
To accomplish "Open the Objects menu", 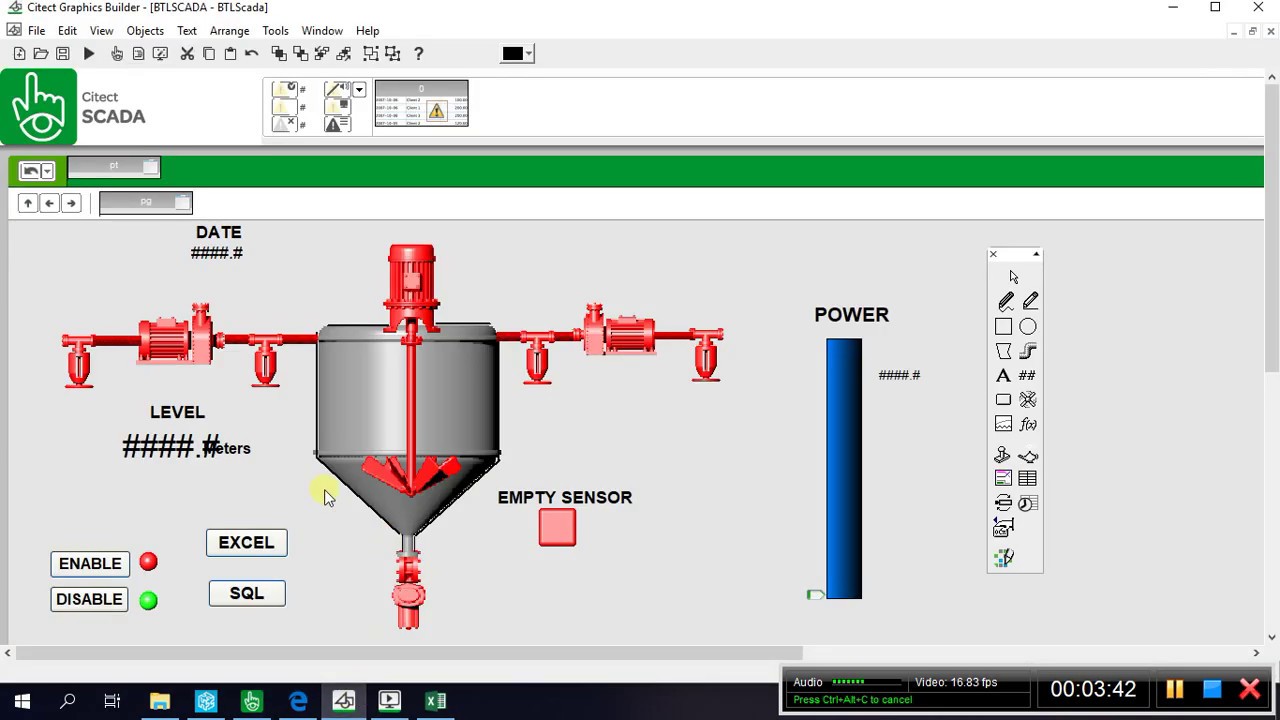I will tap(145, 31).
